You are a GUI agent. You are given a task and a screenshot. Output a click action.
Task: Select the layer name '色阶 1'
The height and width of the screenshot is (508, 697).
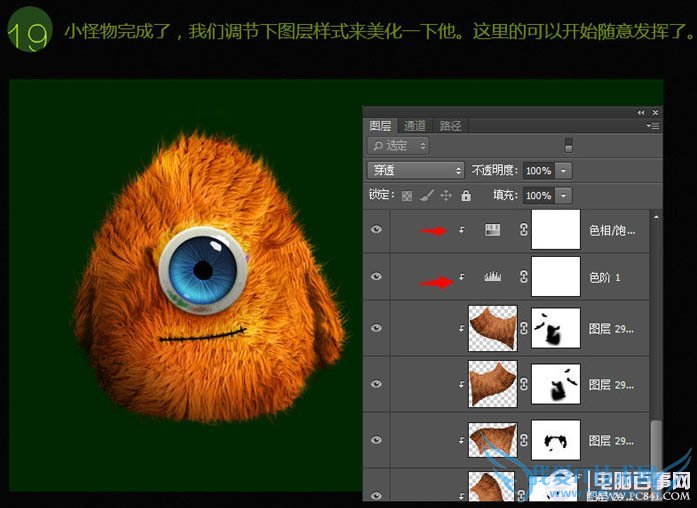pyautogui.click(x=604, y=277)
